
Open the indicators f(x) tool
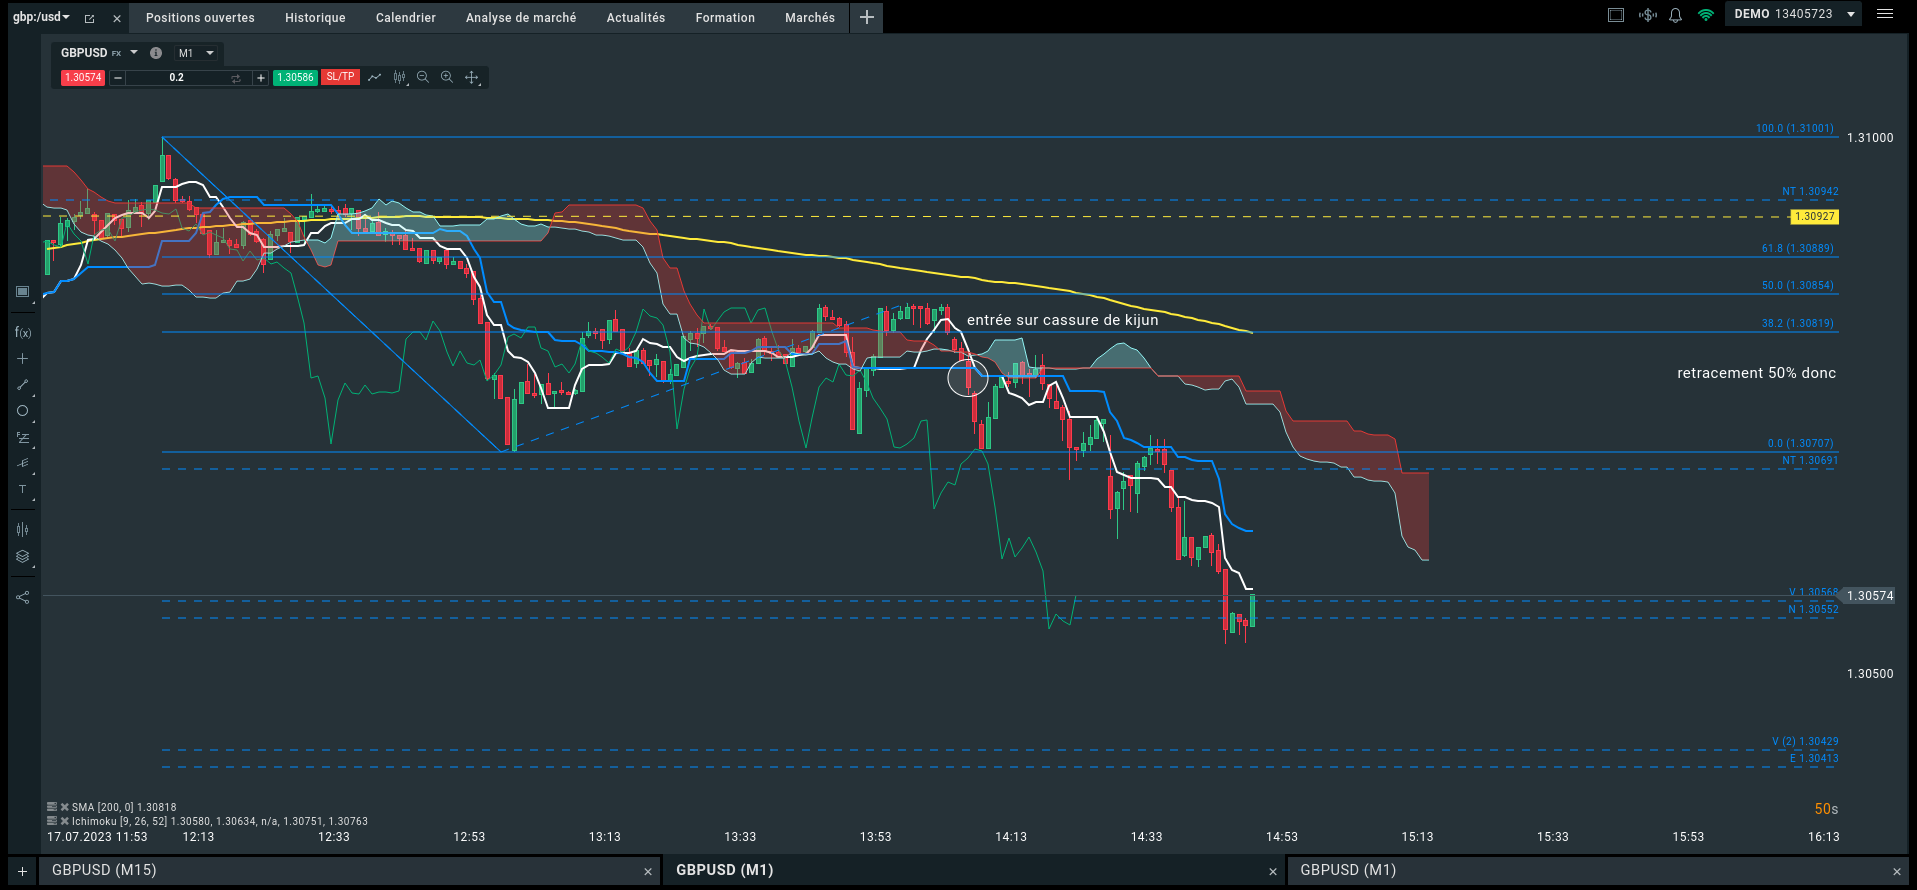pos(23,333)
